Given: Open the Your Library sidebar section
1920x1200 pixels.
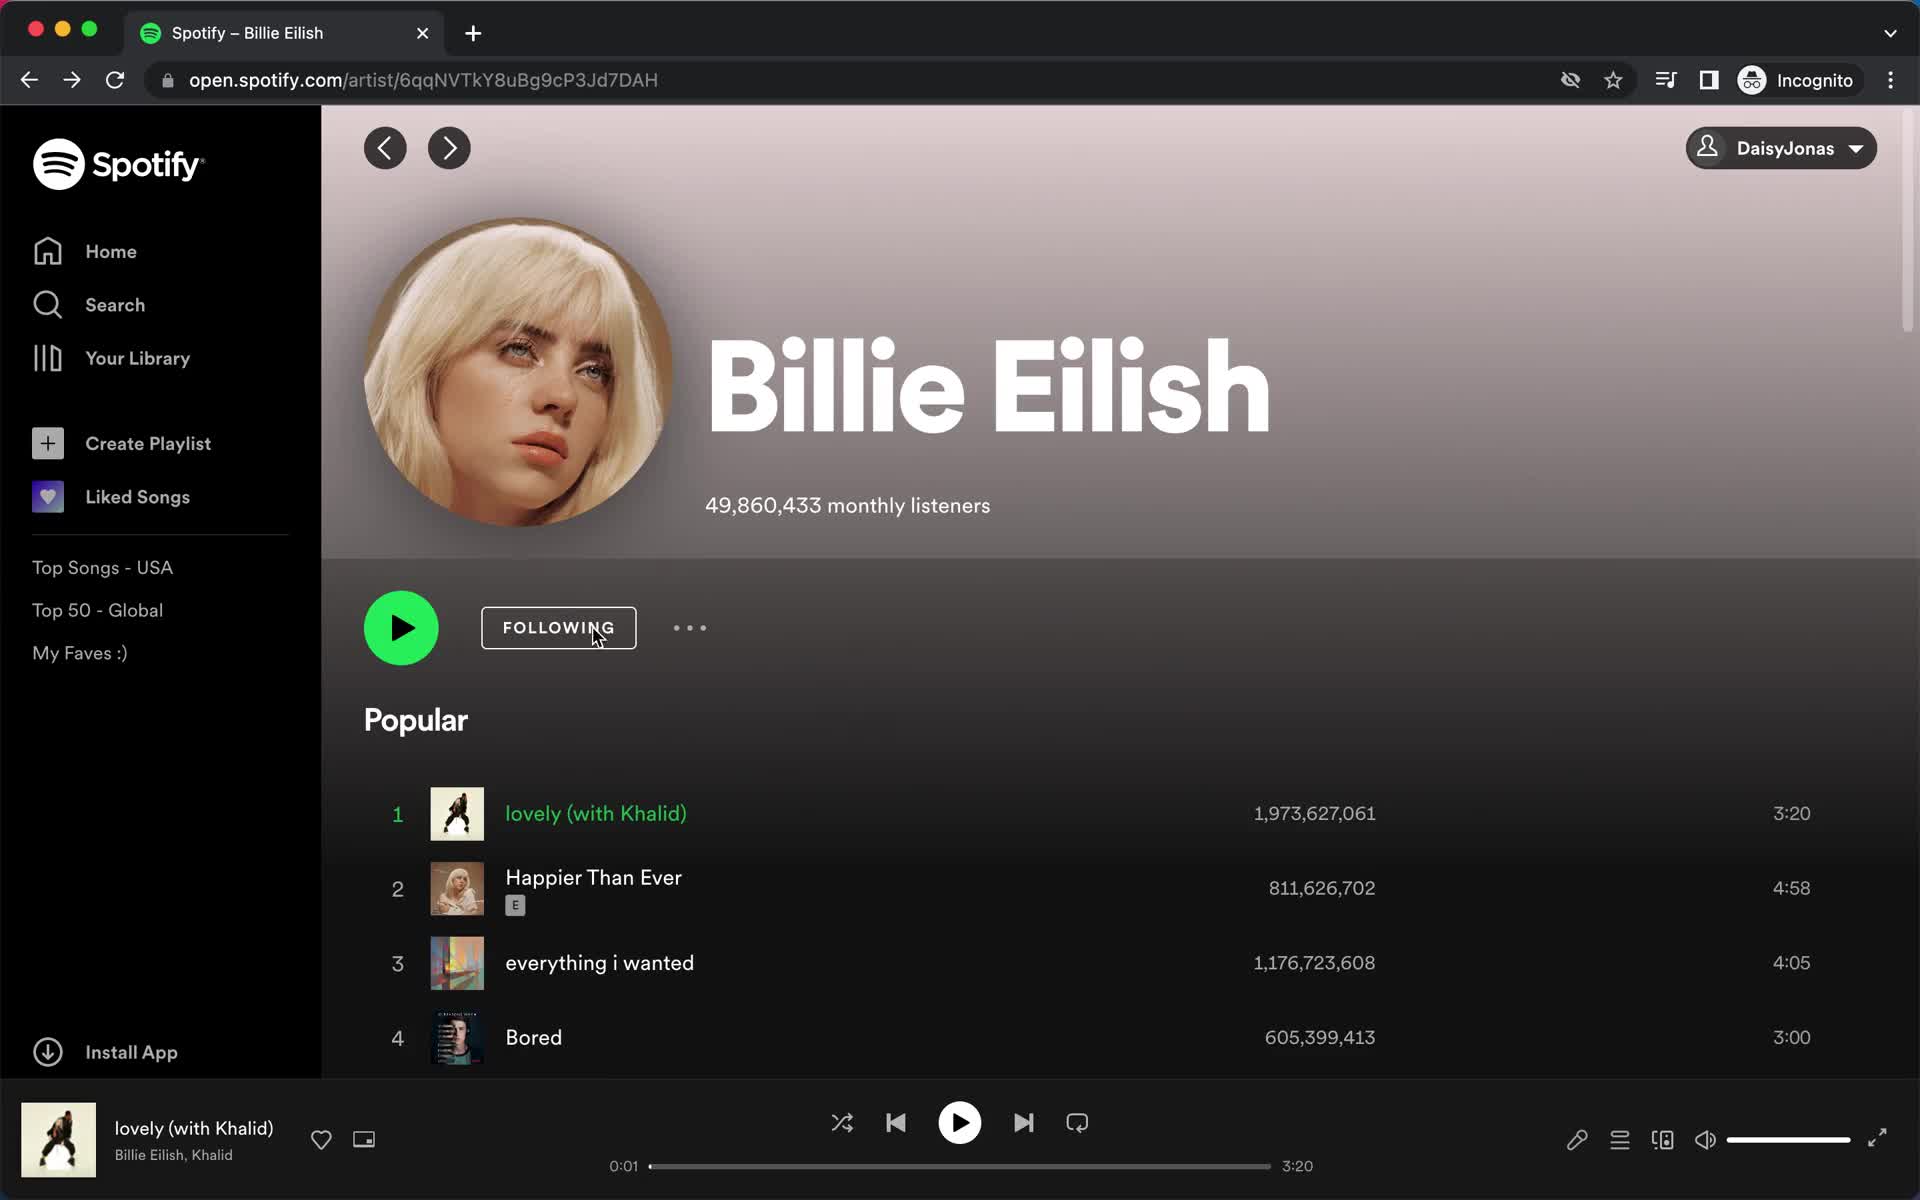Looking at the screenshot, I should 137,358.
